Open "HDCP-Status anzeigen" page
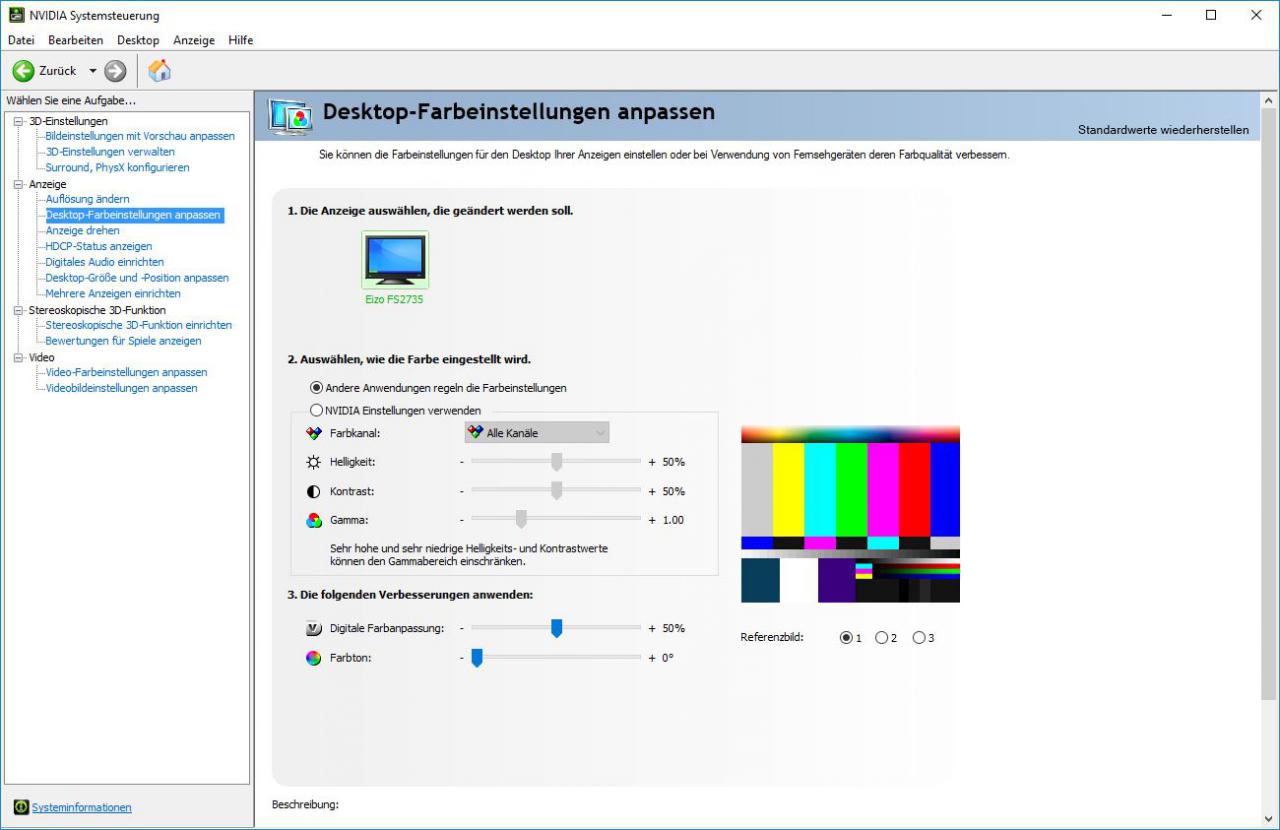 [x=99, y=246]
